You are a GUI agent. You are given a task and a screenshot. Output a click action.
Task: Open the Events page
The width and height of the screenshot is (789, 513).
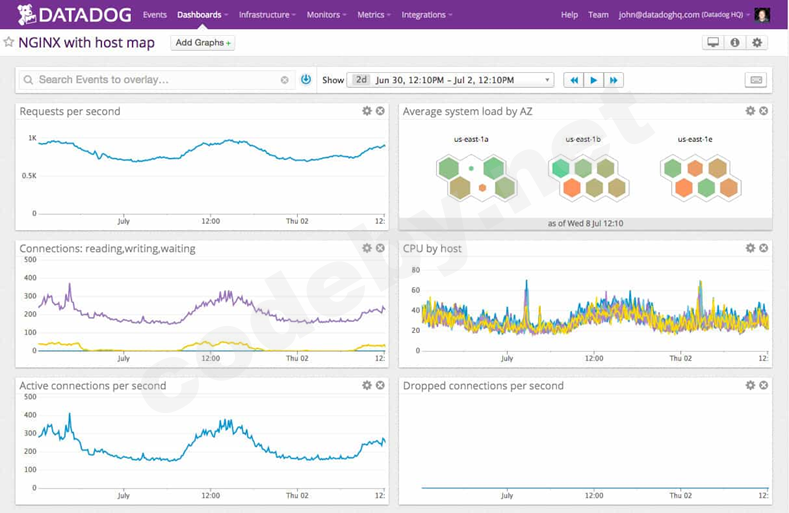[x=155, y=15]
